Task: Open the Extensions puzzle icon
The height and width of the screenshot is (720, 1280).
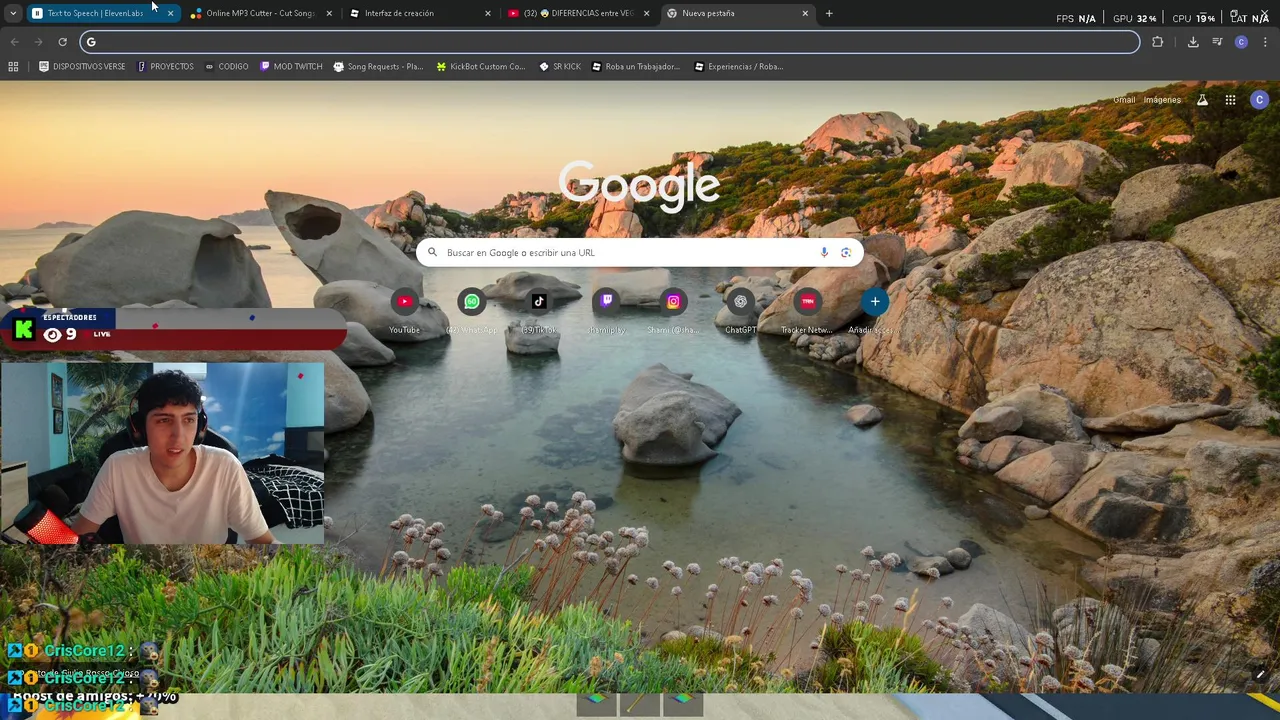Action: tap(1158, 42)
